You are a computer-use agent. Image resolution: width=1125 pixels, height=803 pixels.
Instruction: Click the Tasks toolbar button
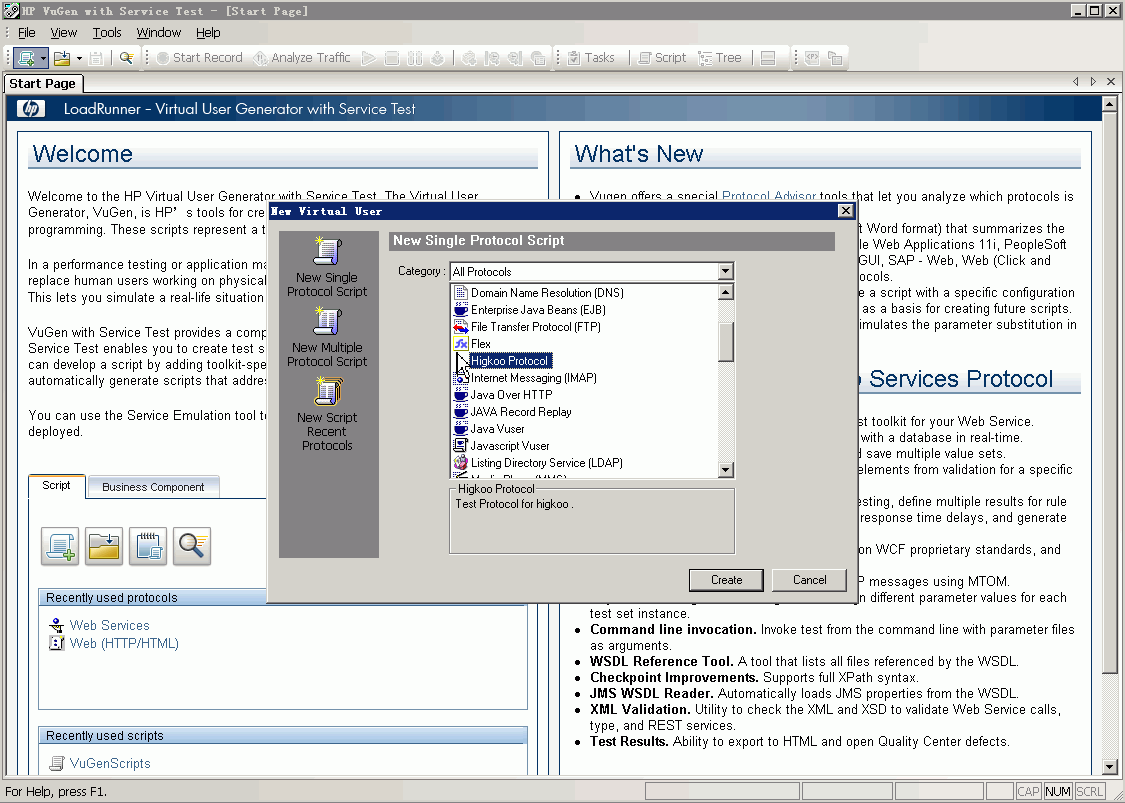click(x=591, y=58)
